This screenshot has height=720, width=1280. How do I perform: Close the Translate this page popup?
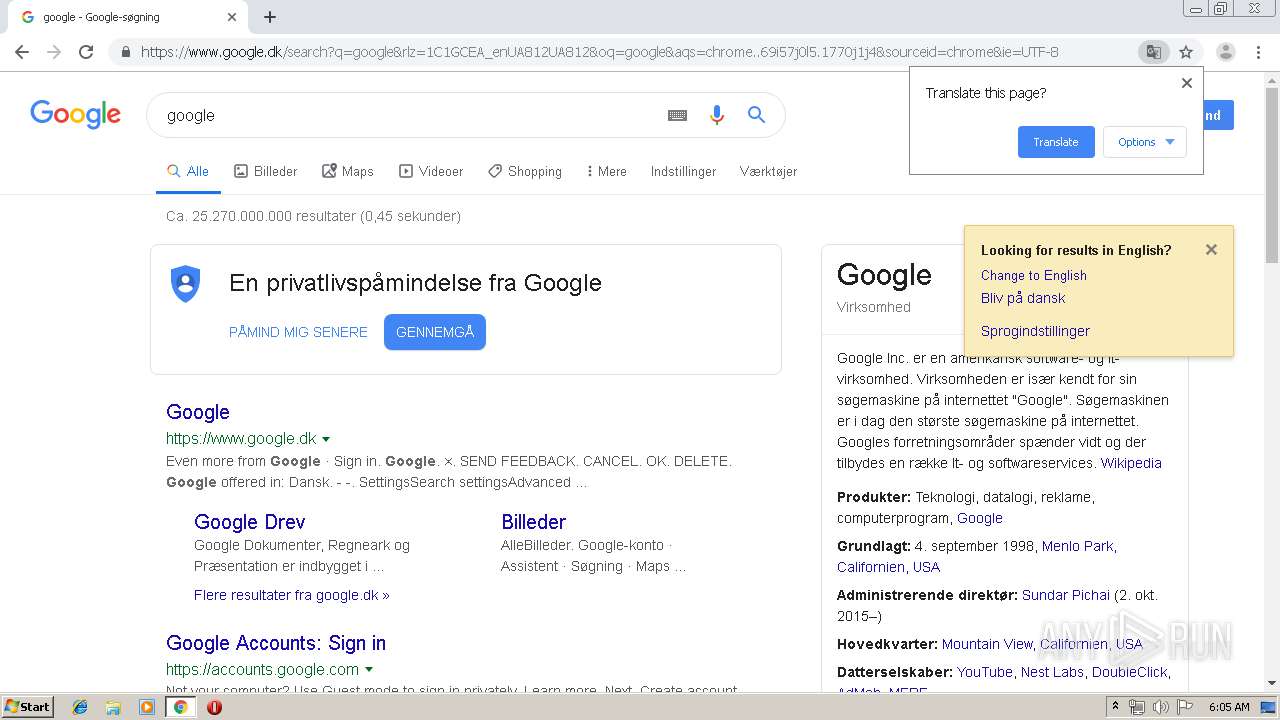[1187, 83]
